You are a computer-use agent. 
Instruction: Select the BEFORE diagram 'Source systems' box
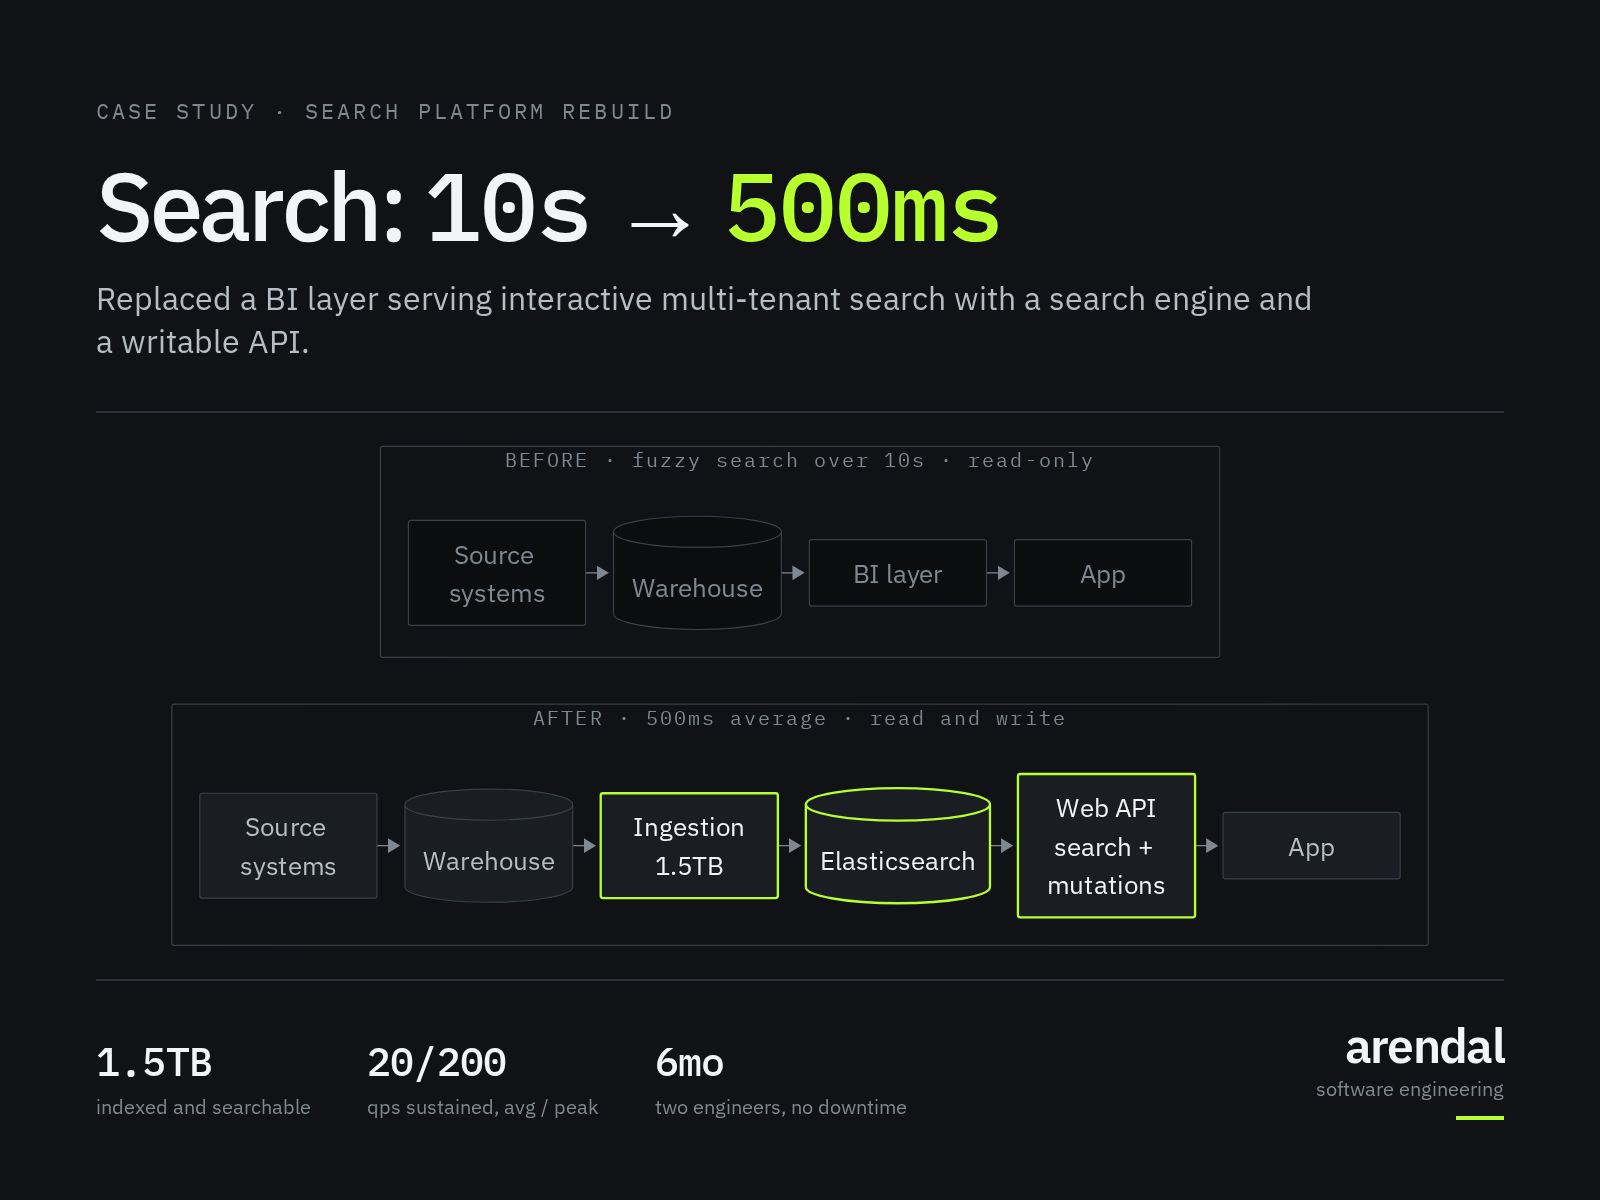[x=497, y=573]
